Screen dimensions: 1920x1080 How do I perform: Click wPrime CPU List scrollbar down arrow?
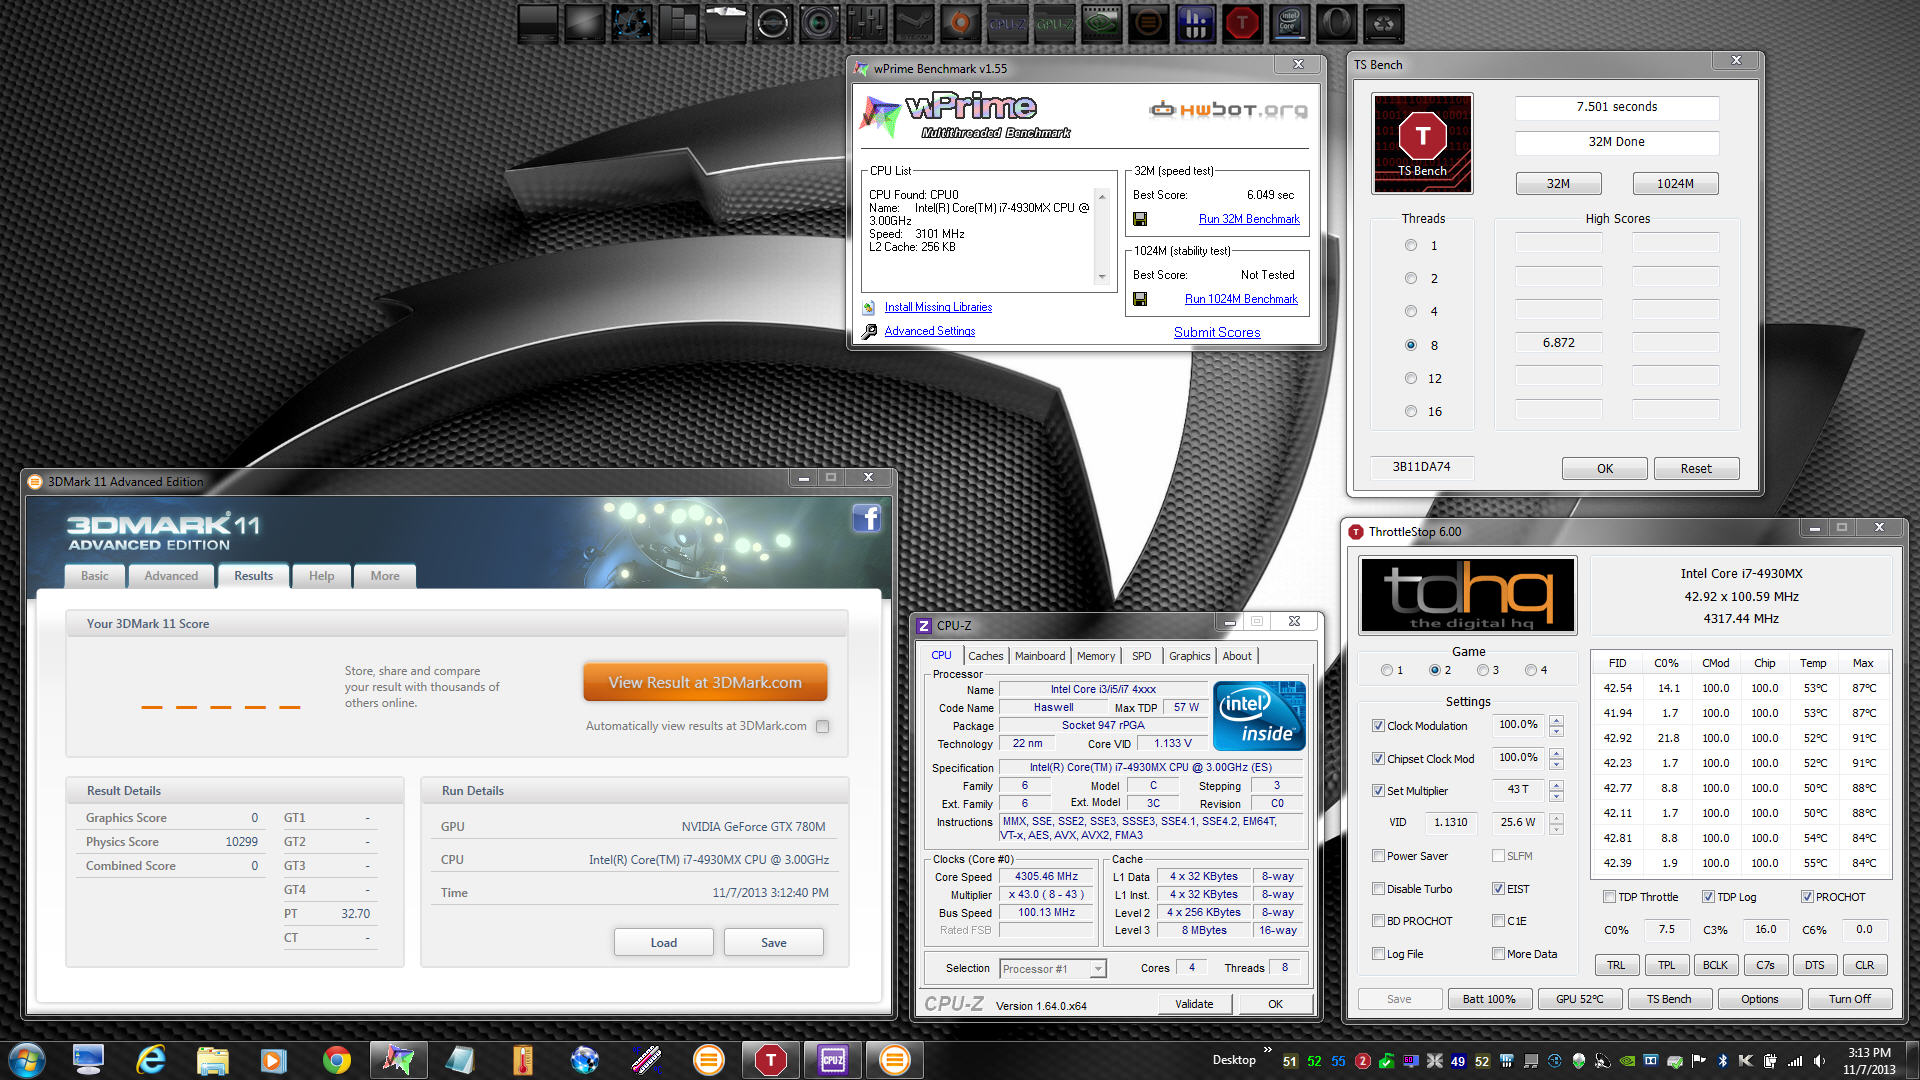(1103, 277)
